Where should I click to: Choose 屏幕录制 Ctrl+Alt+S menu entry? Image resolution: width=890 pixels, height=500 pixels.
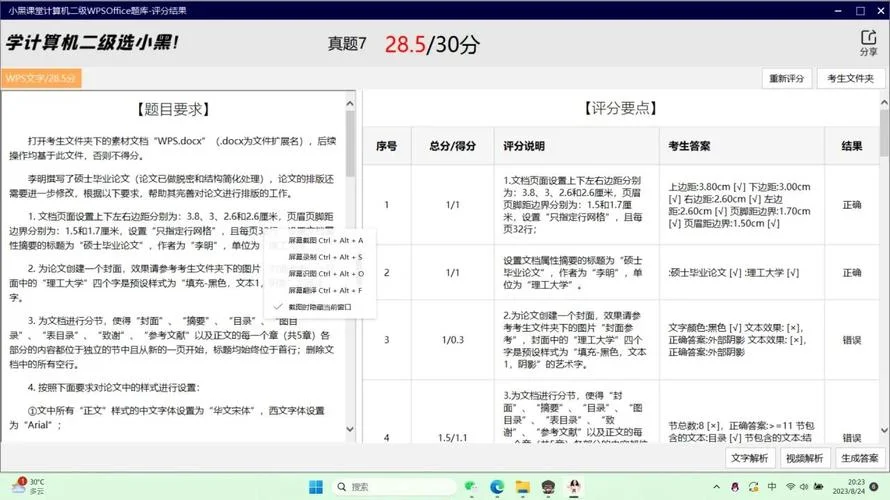[325, 257]
